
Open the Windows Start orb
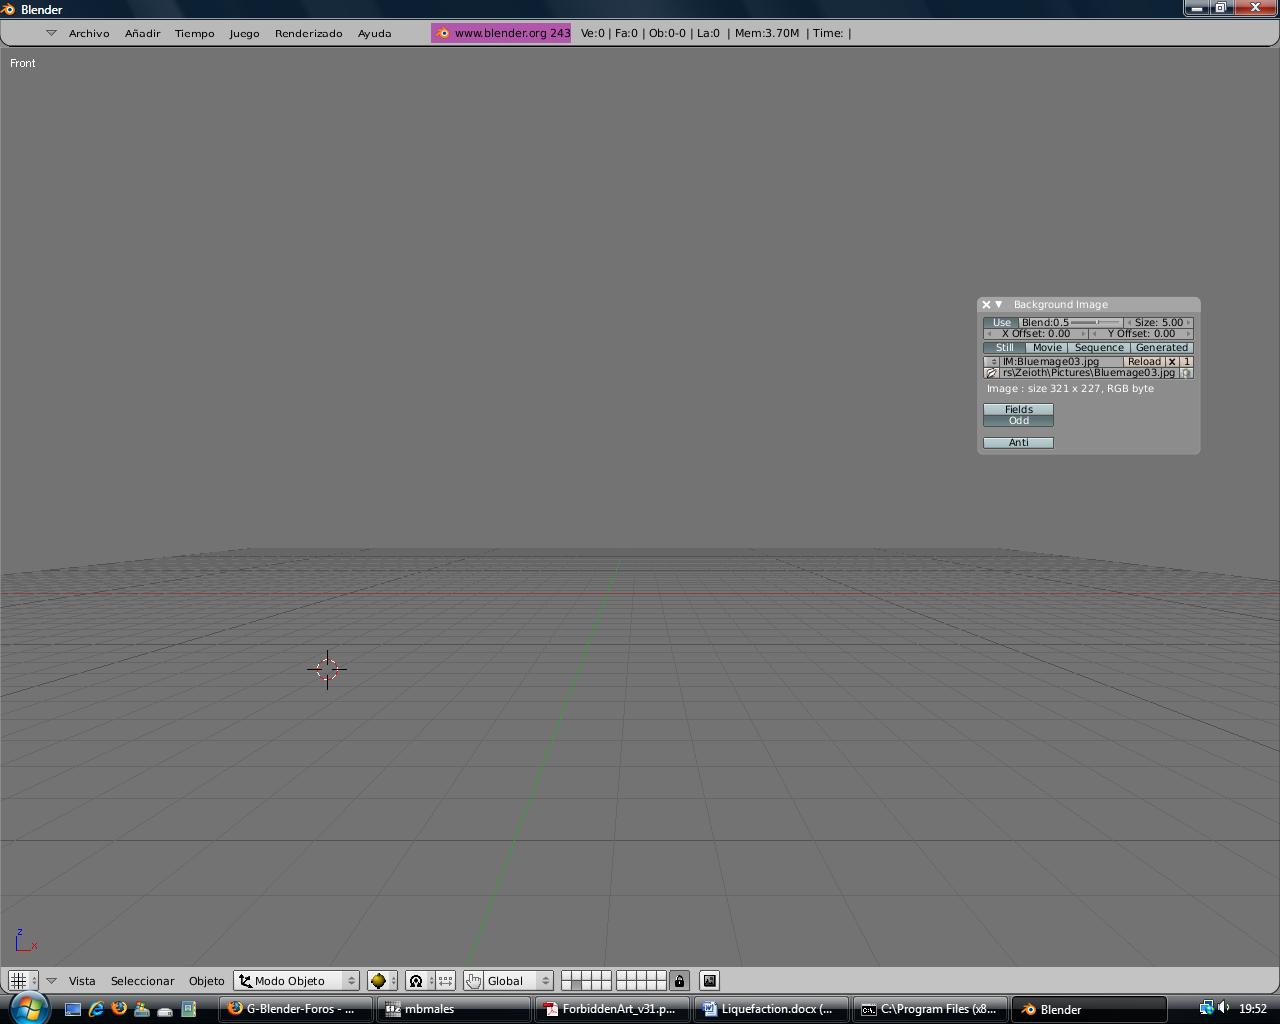(28, 1007)
